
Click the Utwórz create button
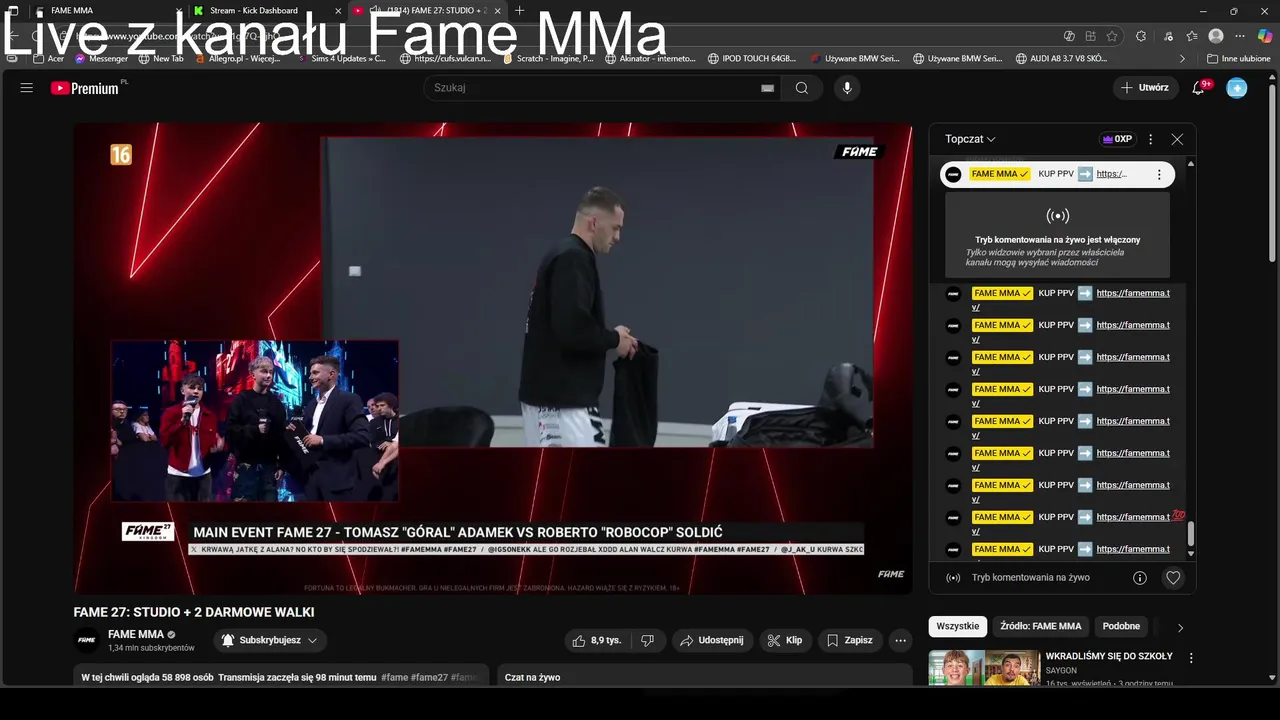1145,88
